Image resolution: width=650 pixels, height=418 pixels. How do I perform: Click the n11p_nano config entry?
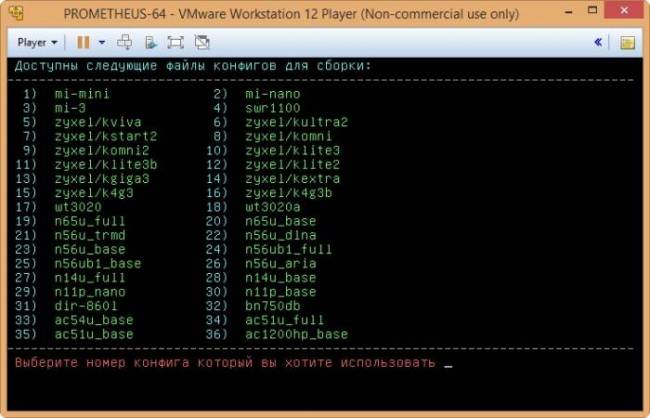(x=90, y=292)
